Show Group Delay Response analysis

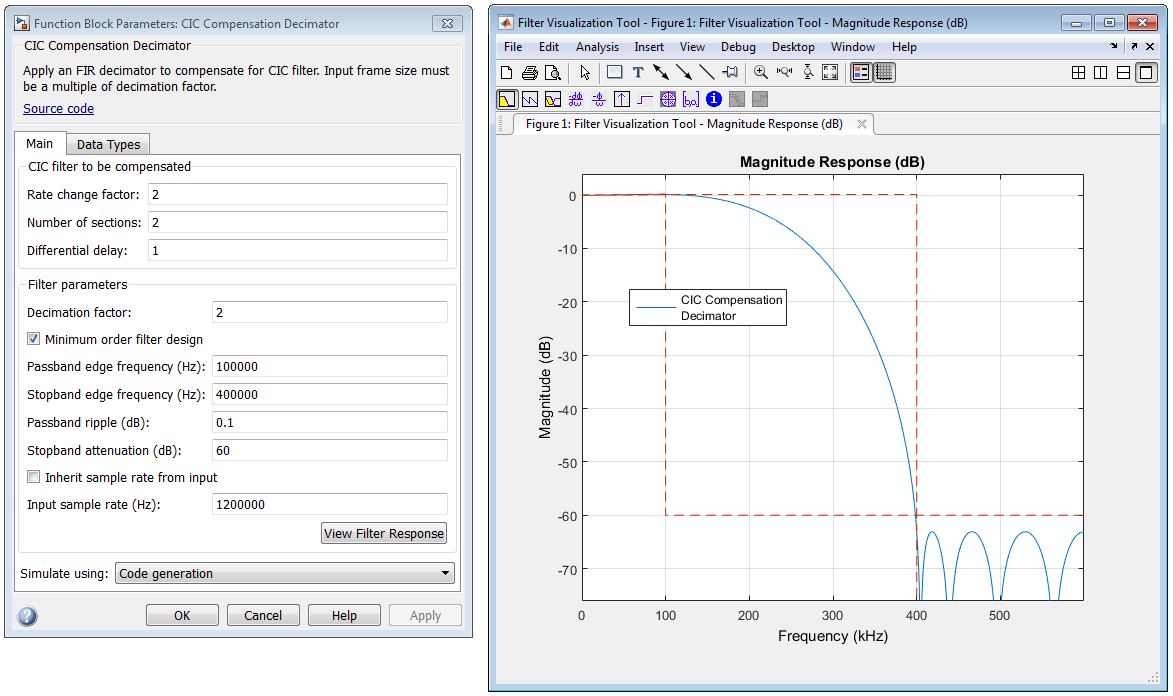point(576,99)
